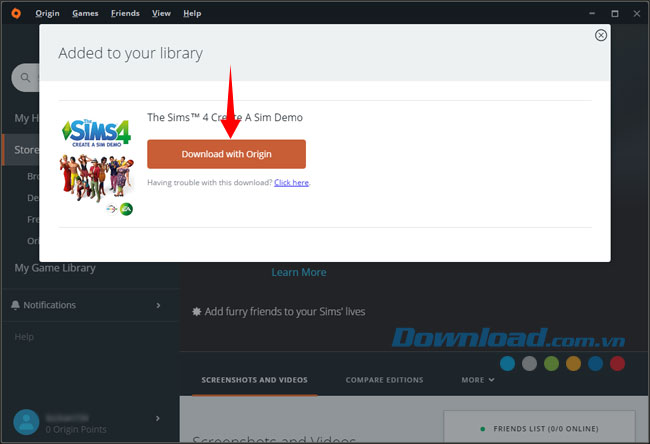Click the user avatar icon
650x444 pixels.
point(26,422)
